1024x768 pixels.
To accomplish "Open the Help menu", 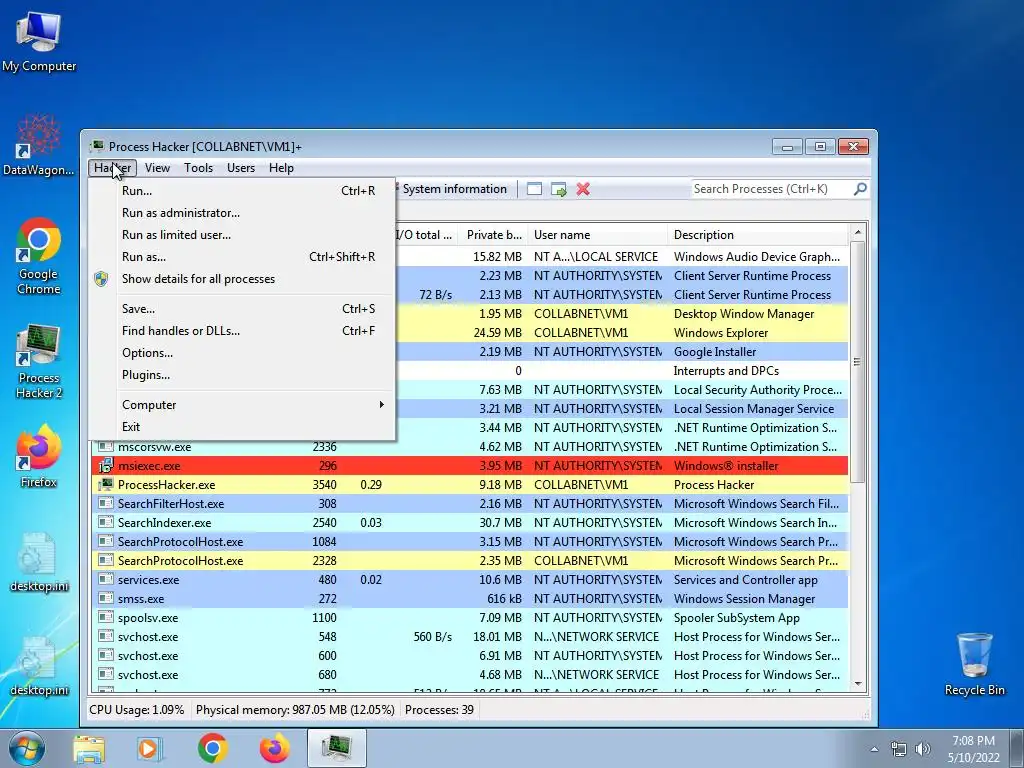I will tap(281, 168).
